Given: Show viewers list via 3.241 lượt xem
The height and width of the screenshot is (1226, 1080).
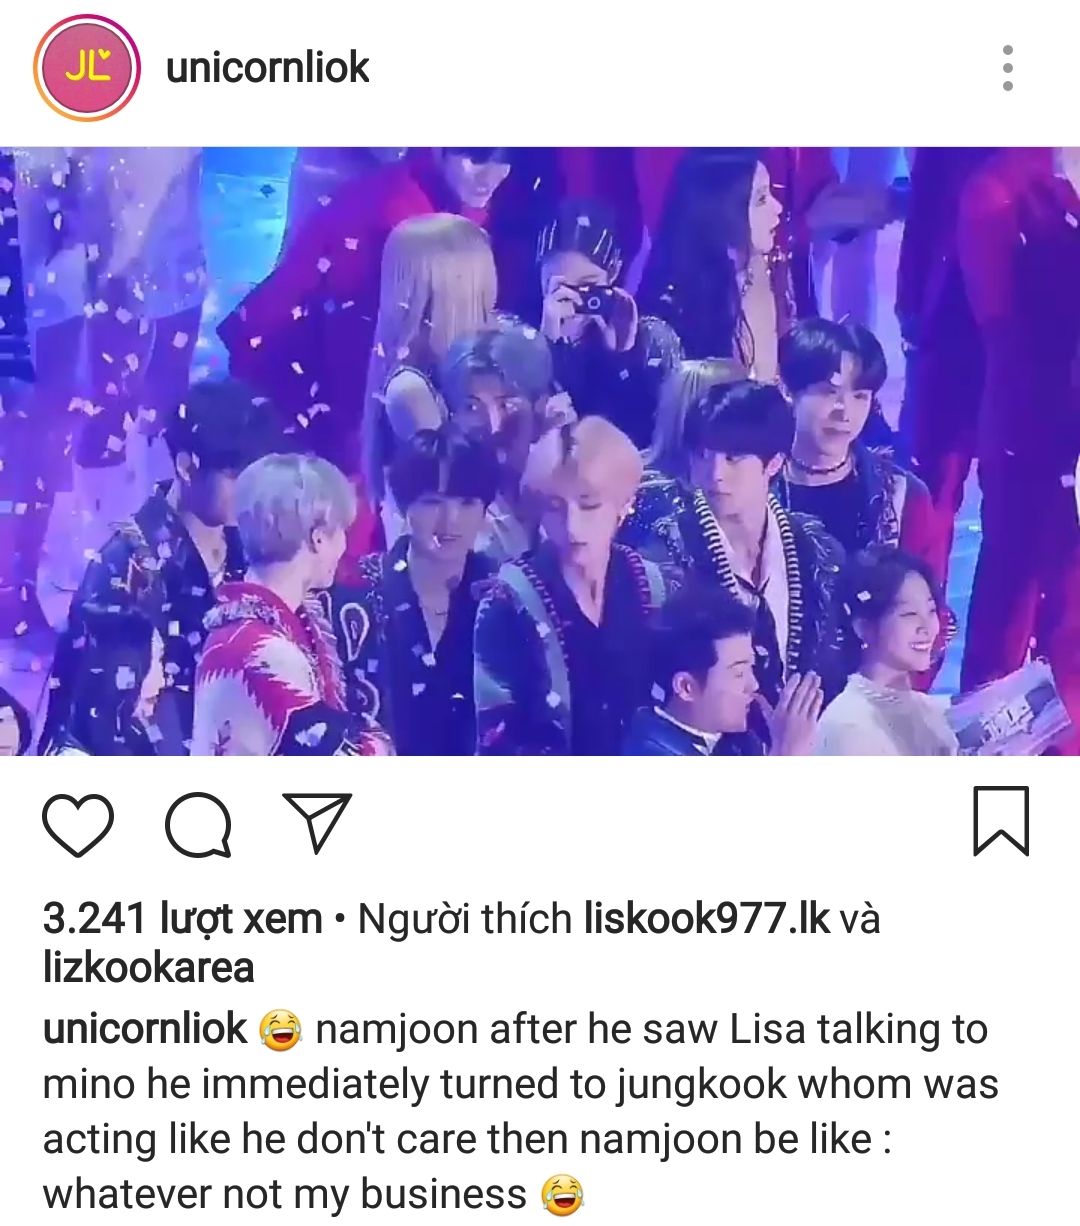Looking at the screenshot, I should (x=182, y=918).
